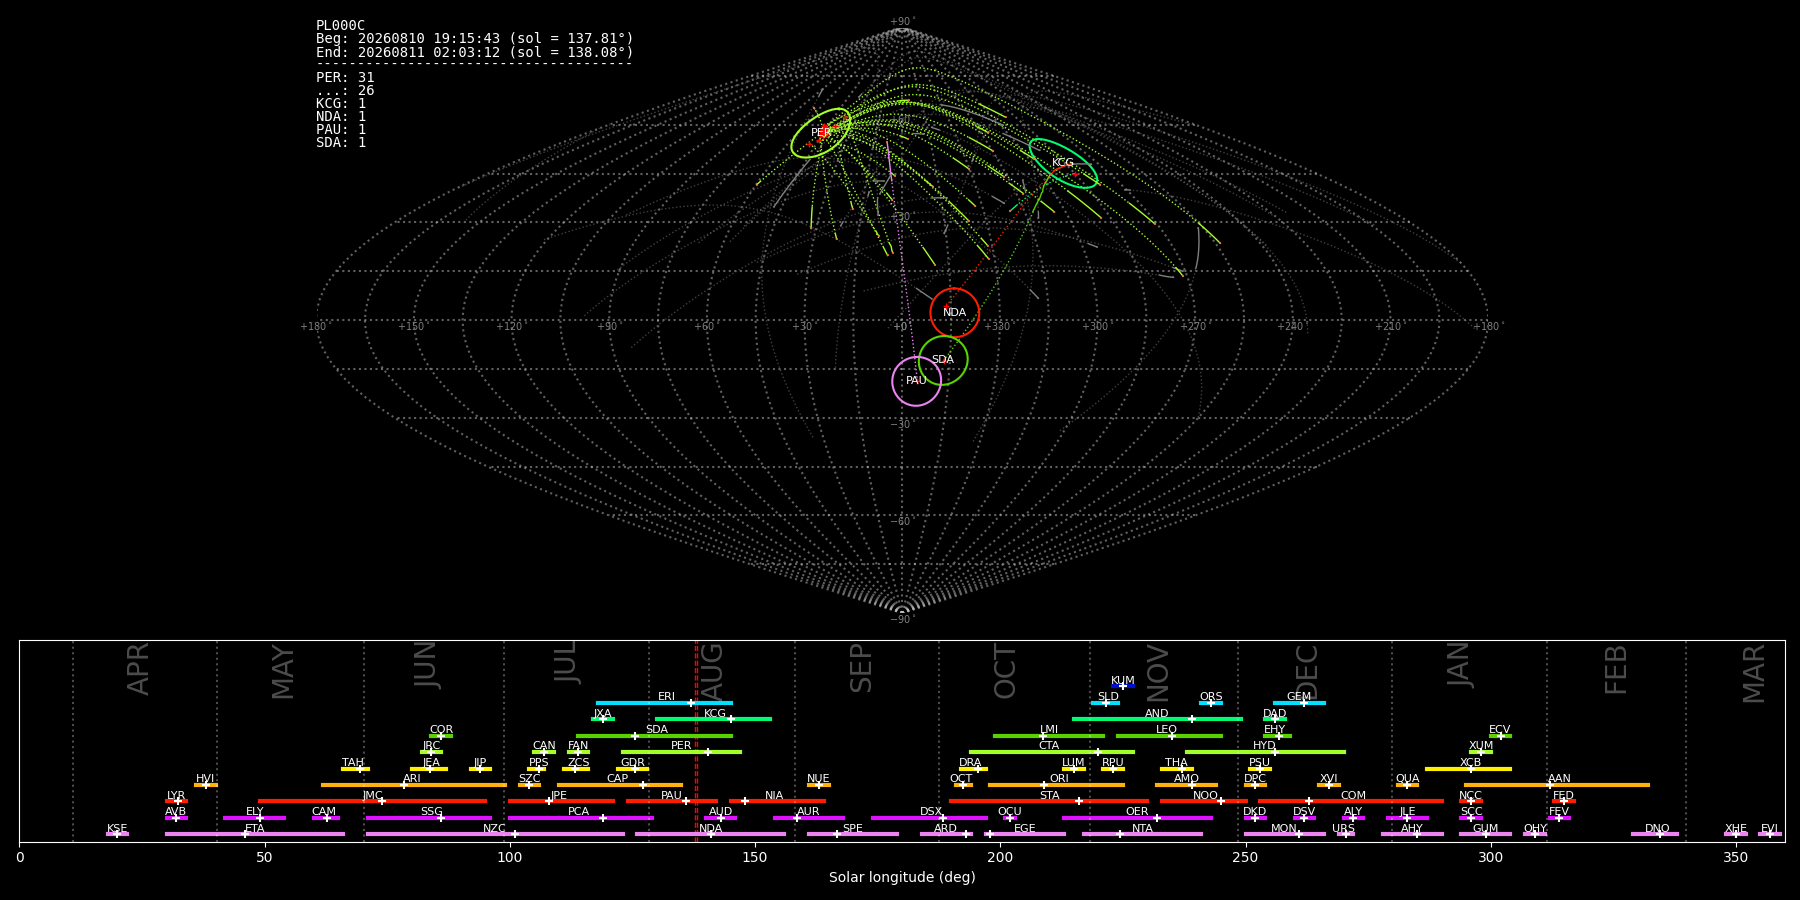Click the KCG radiant ellipse
This screenshot has height=900, width=1800.
(1063, 163)
